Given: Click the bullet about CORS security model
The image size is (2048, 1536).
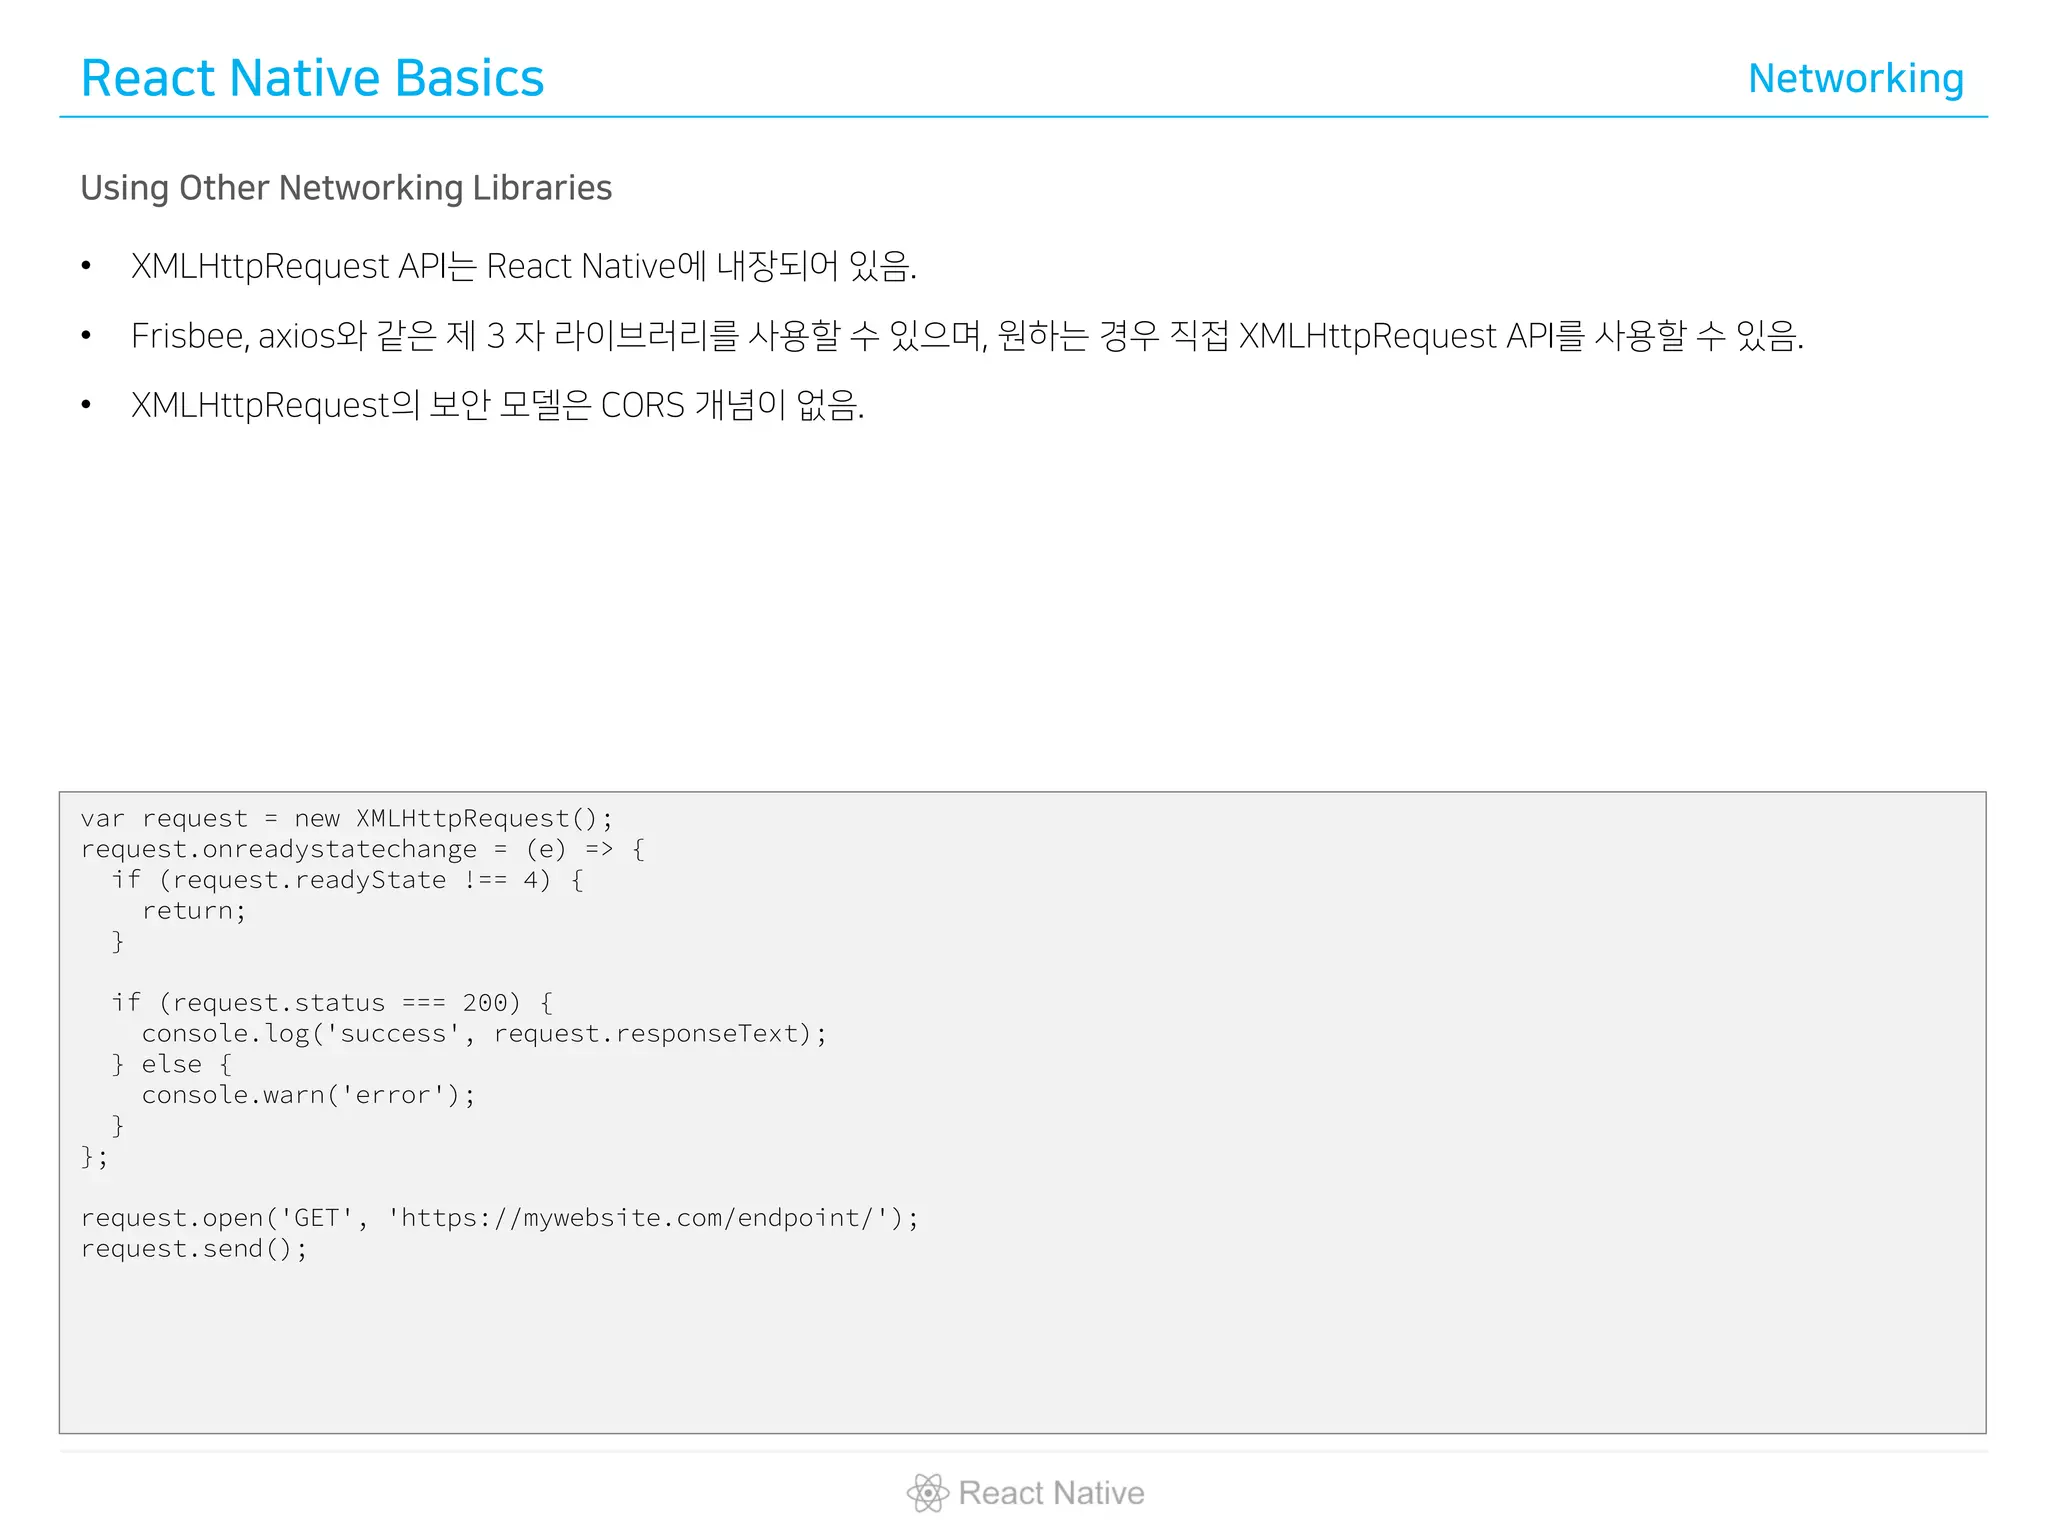Looking at the screenshot, I should [498, 405].
